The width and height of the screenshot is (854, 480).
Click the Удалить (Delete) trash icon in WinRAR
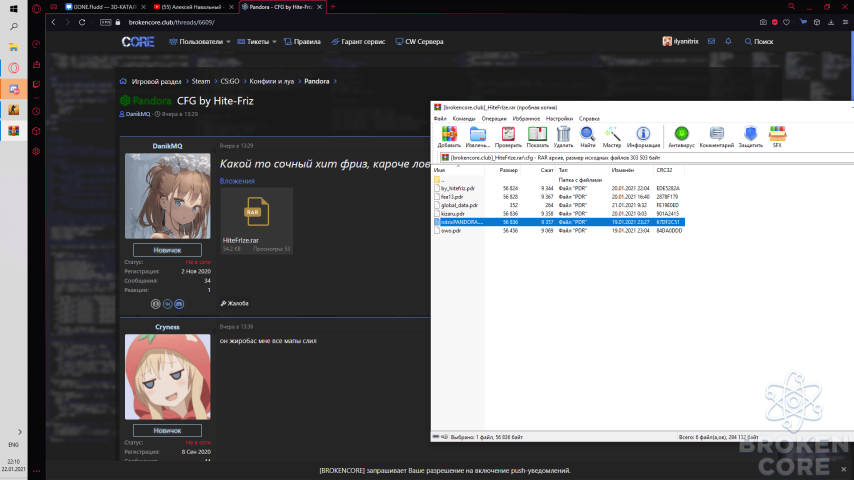pos(563,137)
